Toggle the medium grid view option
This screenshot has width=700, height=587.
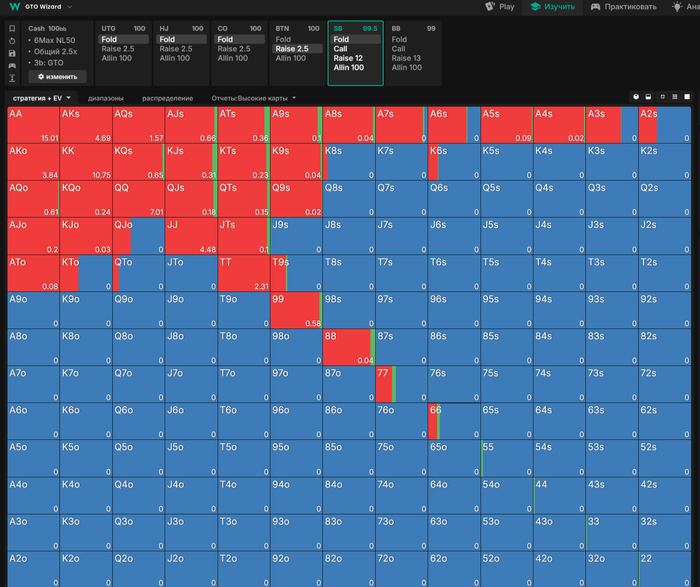[675, 97]
